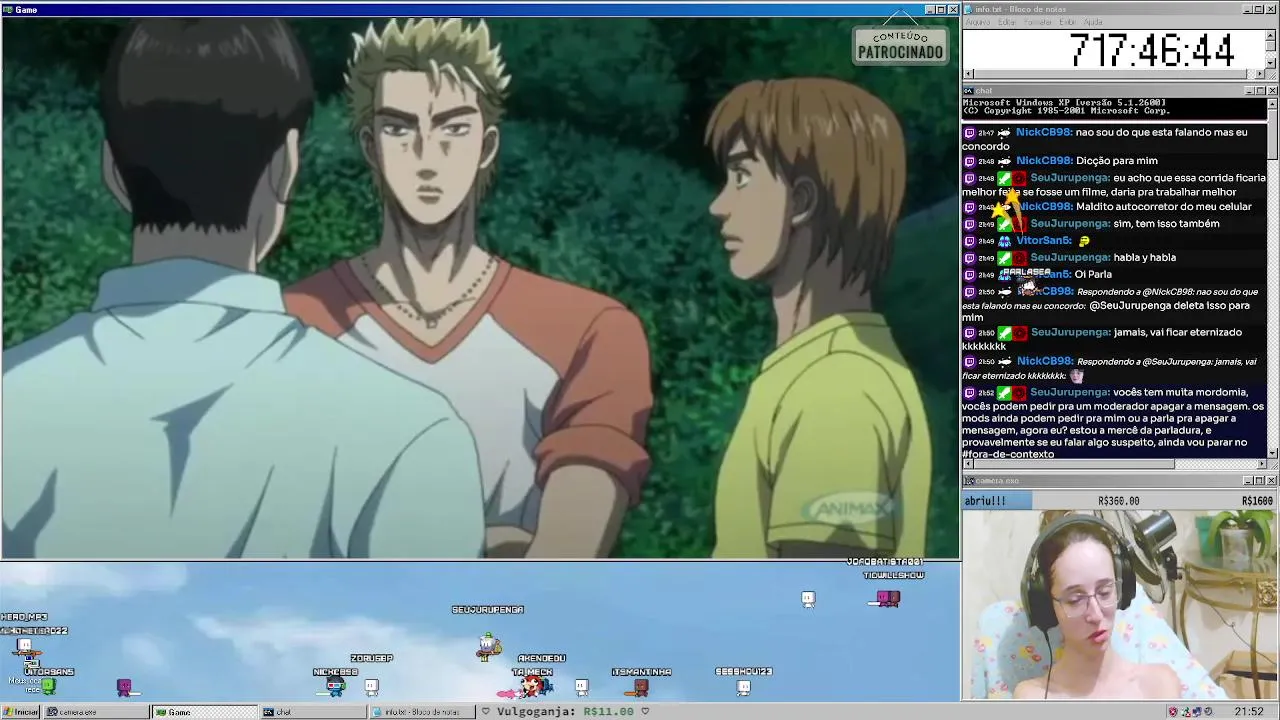Click the camera.exe title bar icon
1280x720 pixels.
click(968, 481)
